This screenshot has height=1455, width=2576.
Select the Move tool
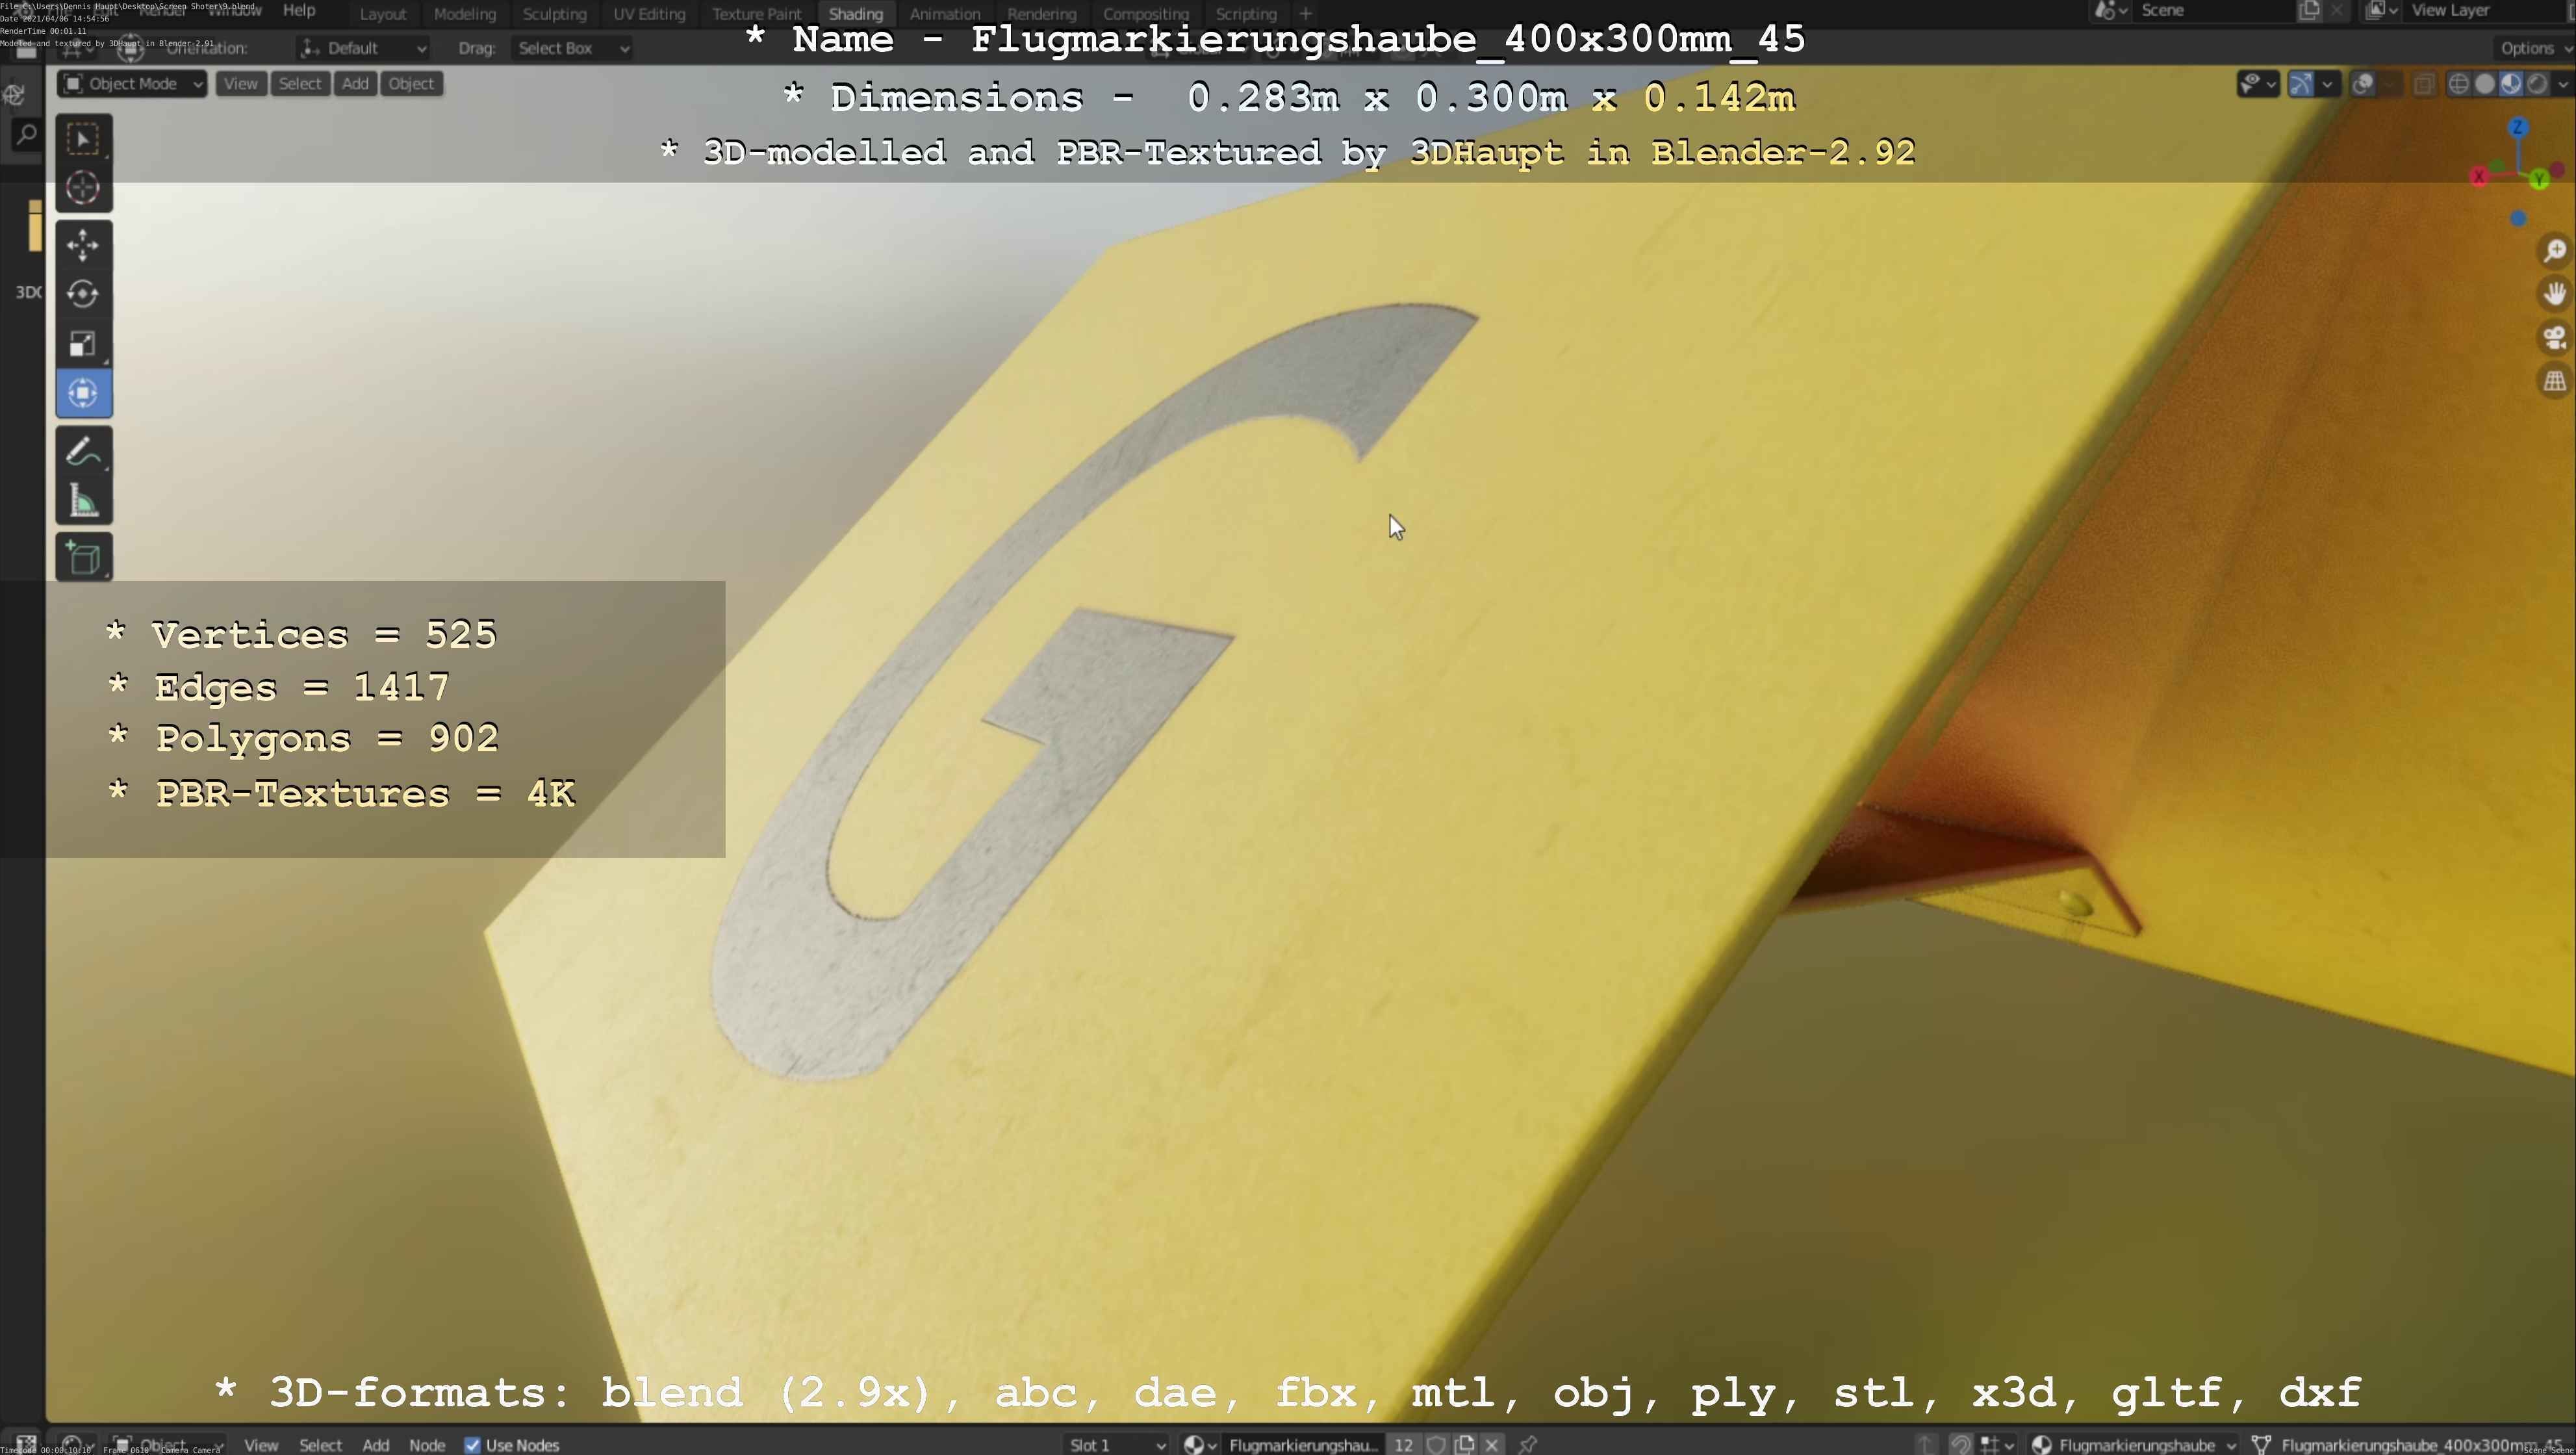pyautogui.click(x=83, y=244)
